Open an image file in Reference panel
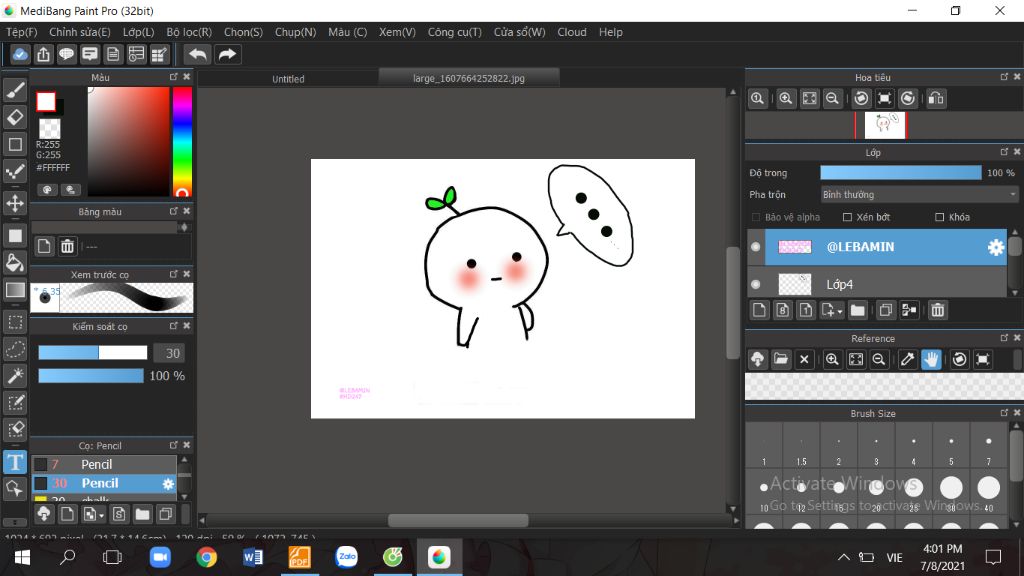This screenshot has height=576, width=1024. 780,359
